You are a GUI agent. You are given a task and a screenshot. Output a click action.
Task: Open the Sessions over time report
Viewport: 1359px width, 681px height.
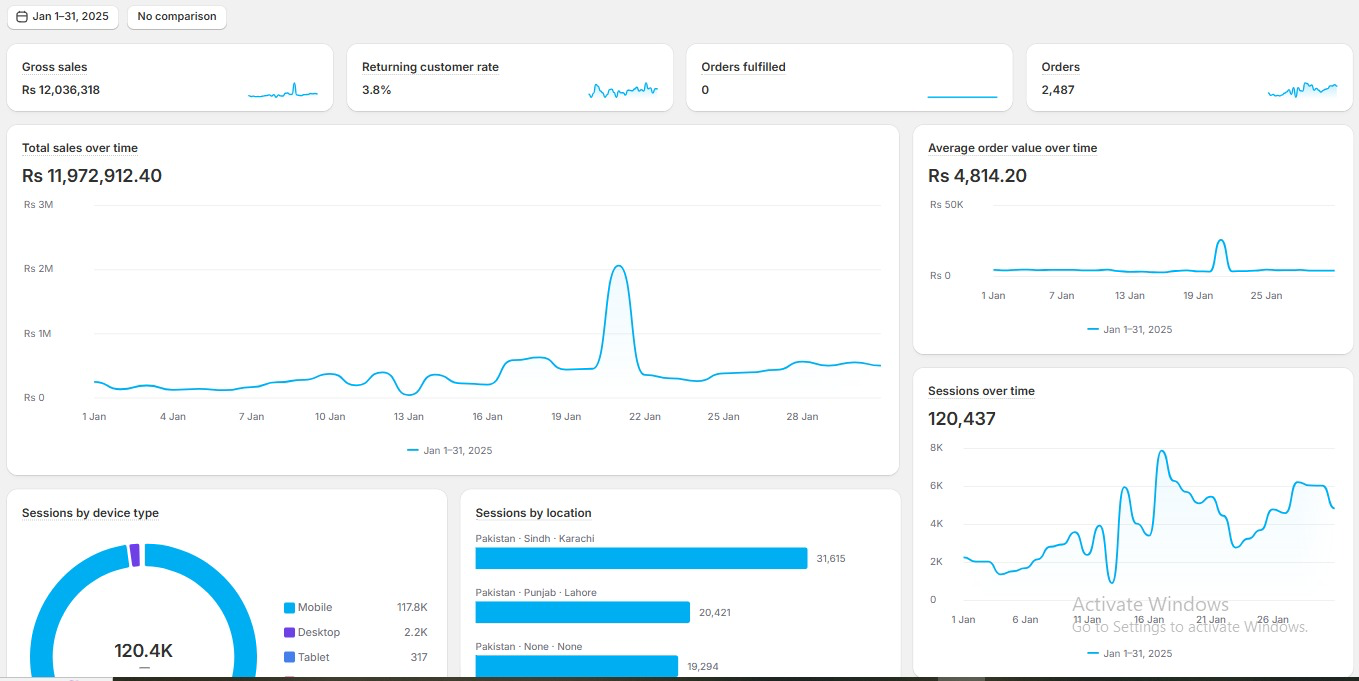click(x=981, y=391)
